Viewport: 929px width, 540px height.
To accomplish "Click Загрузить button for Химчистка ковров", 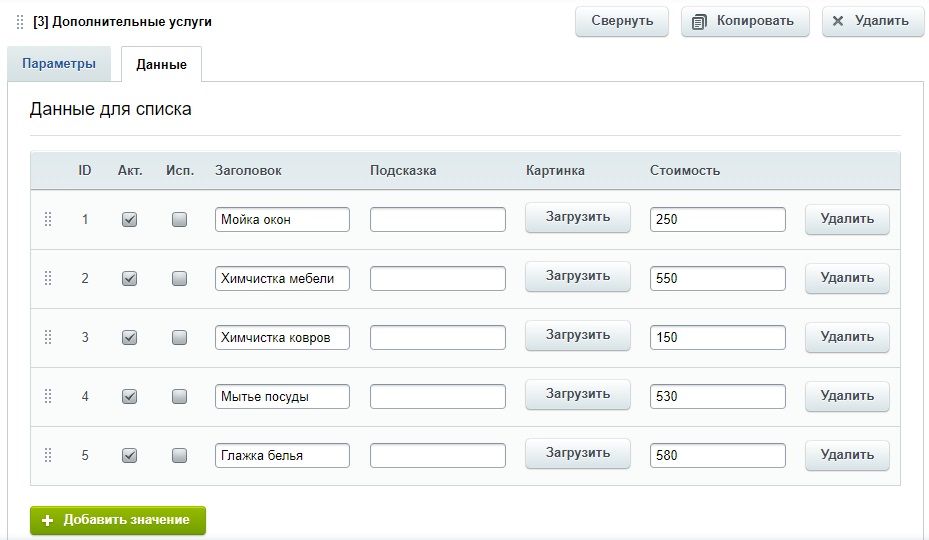I will click(x=578, y=335).
